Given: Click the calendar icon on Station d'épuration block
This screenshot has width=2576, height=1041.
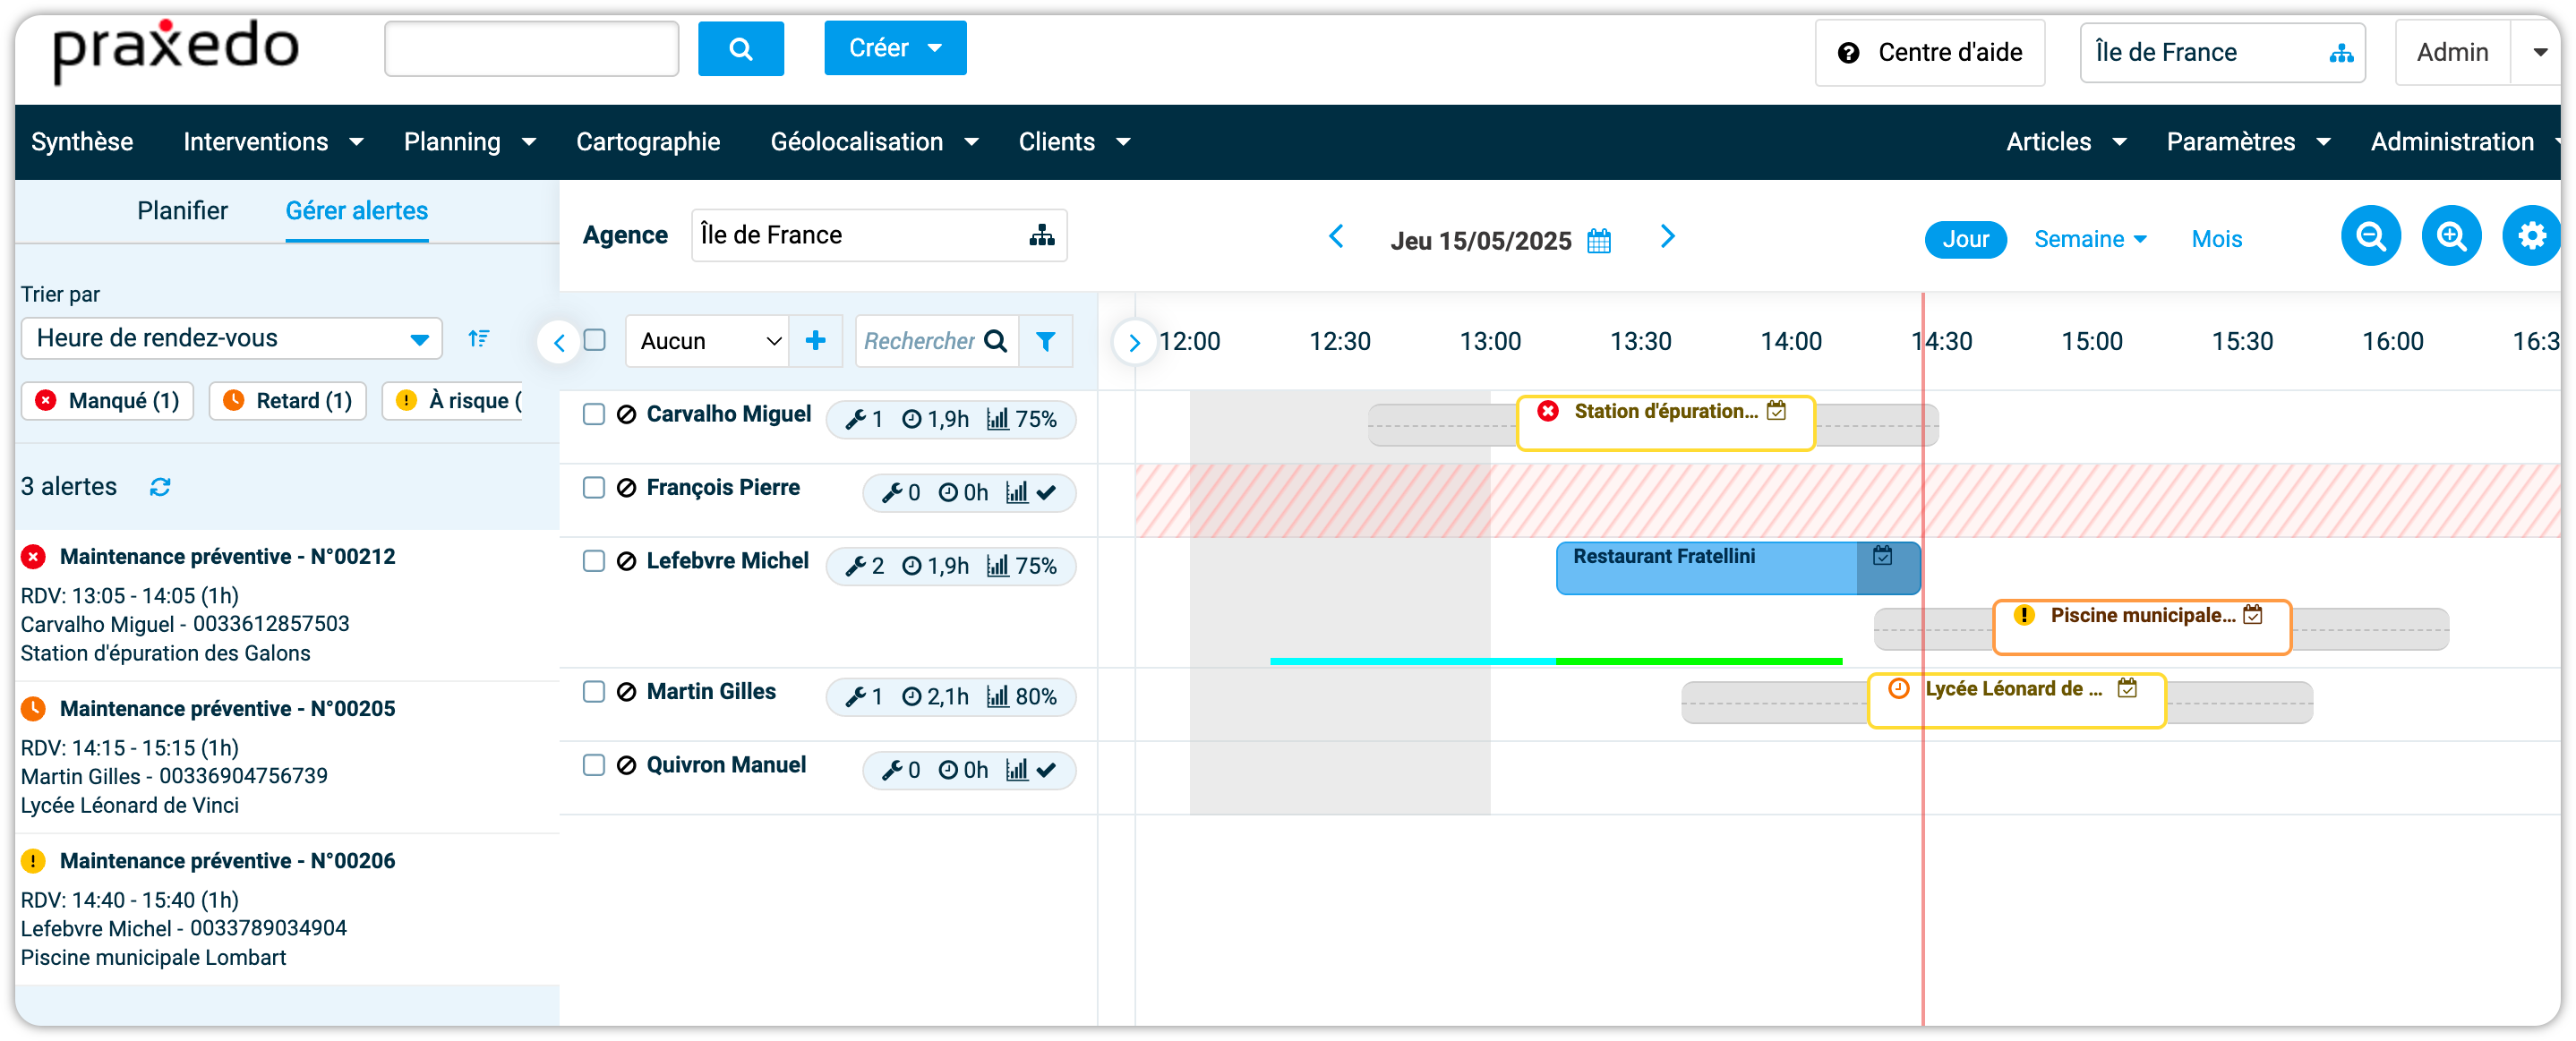Looking at the screenshot, I should (1776, 411).
